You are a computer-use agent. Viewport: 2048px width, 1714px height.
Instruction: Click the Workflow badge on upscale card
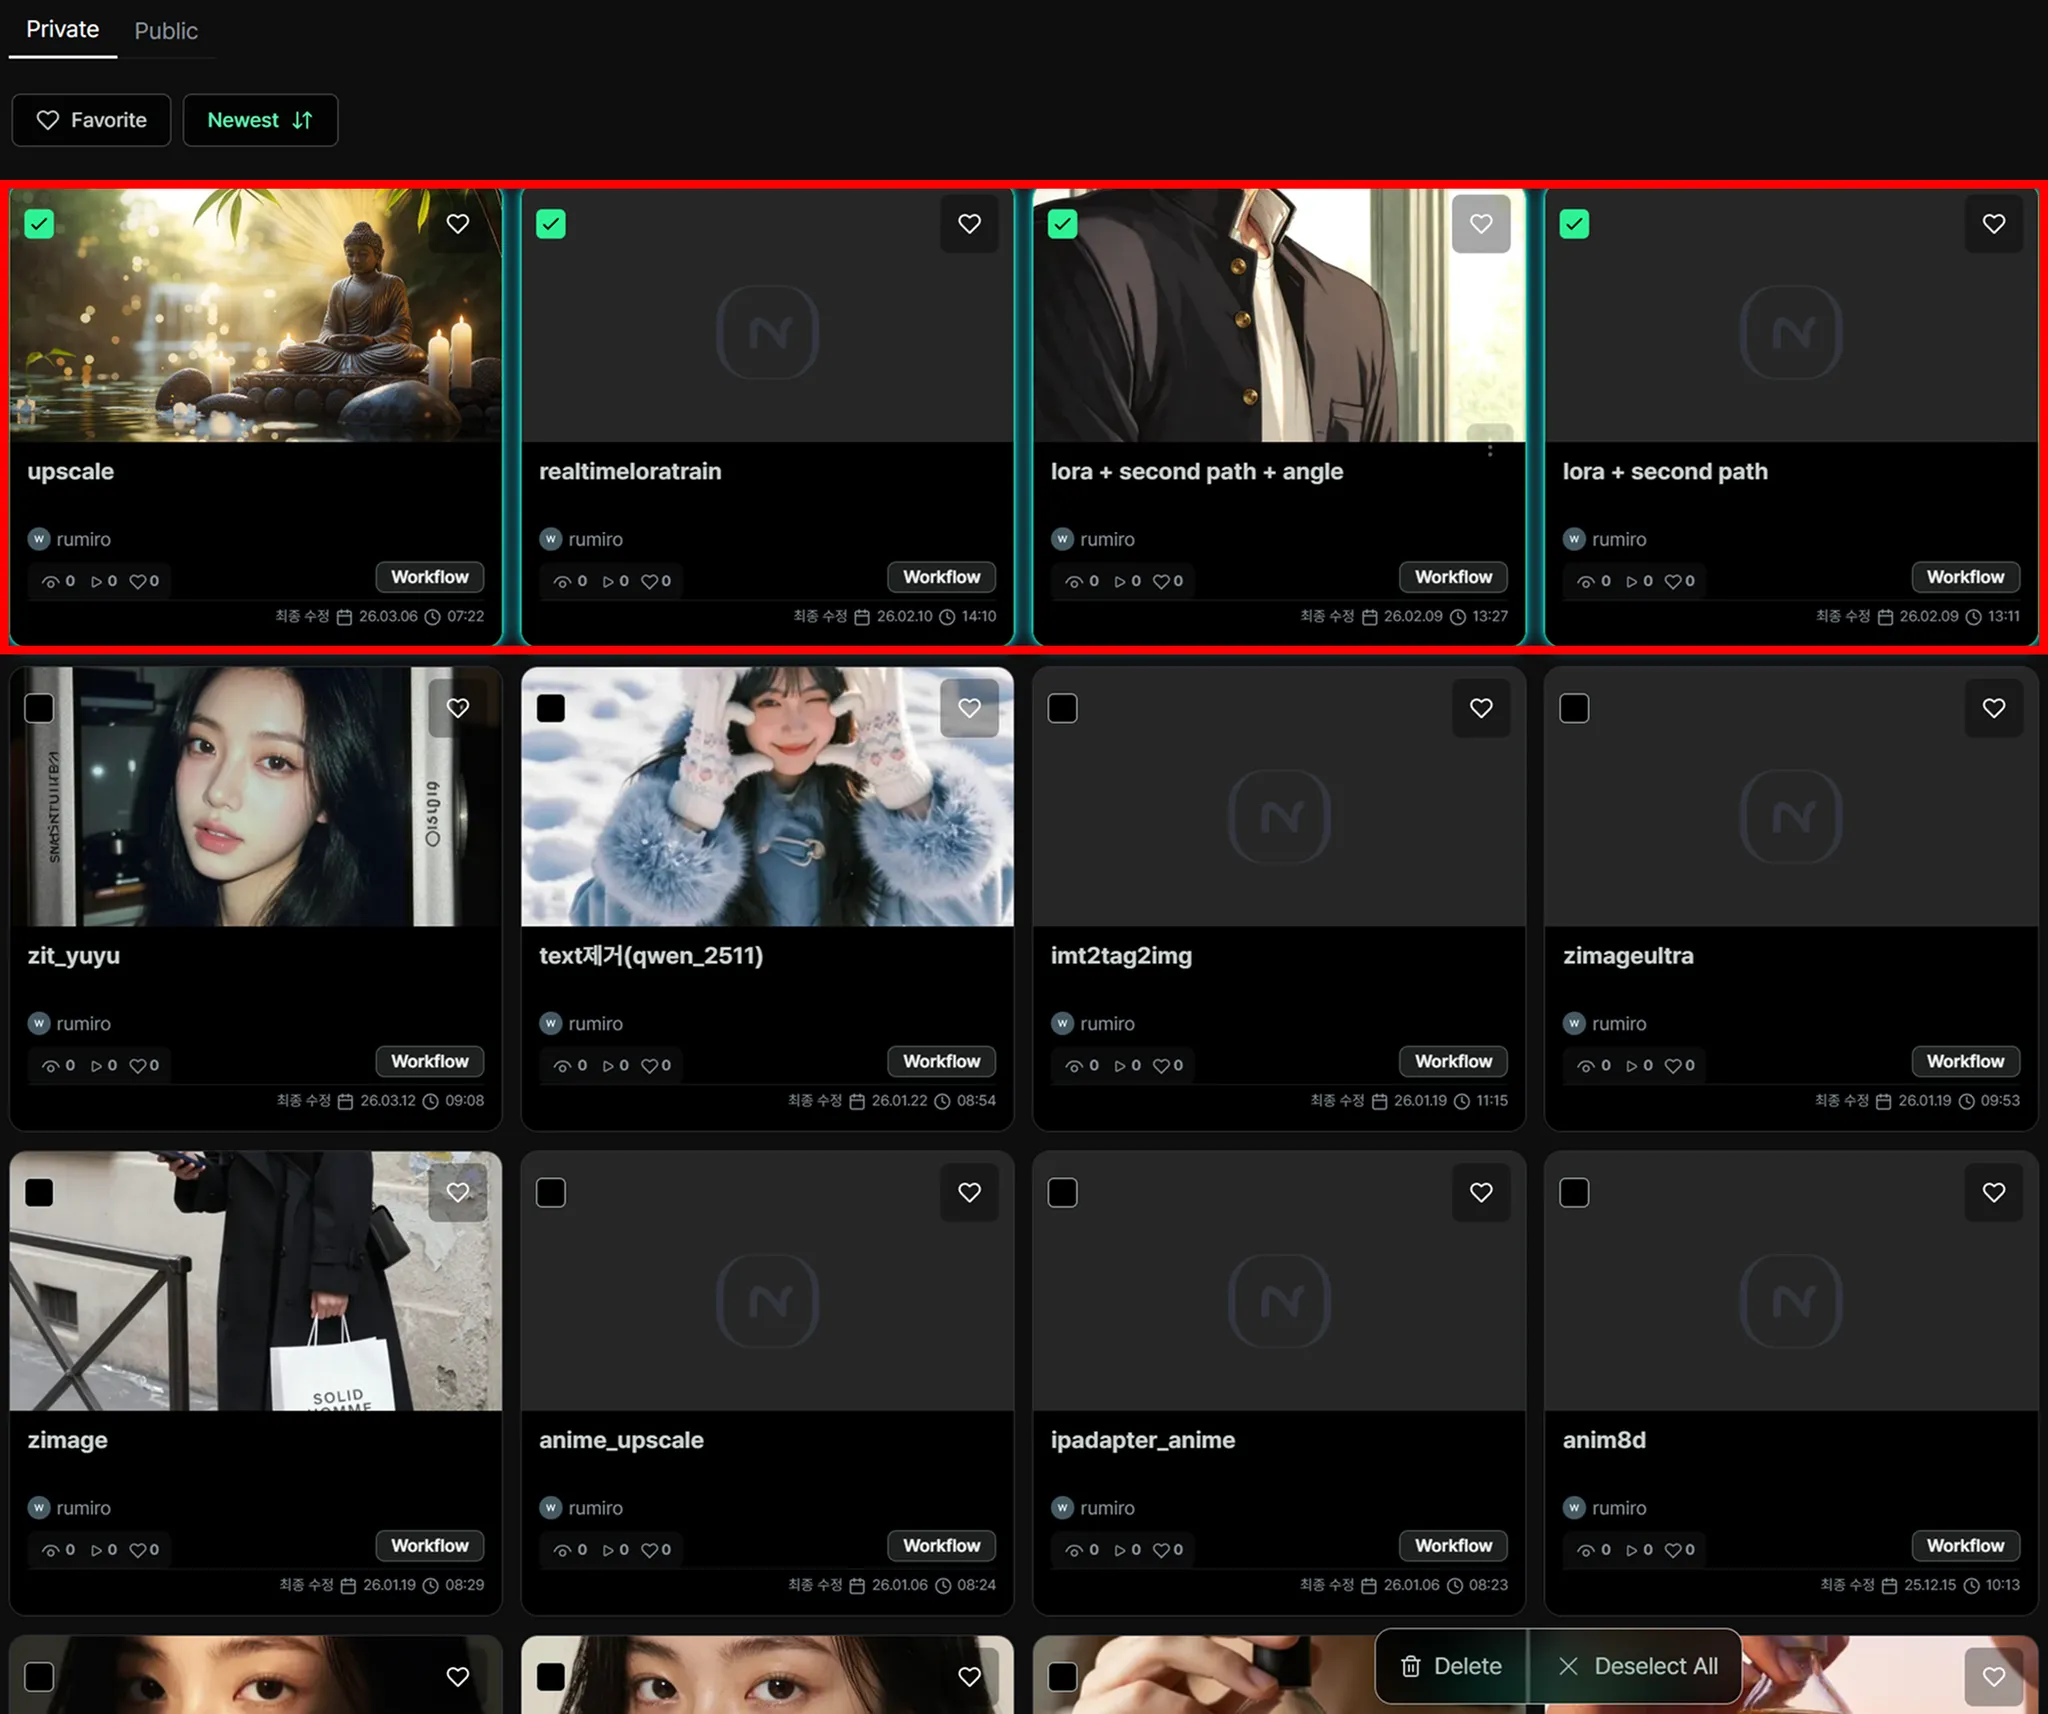pos(430,577)
